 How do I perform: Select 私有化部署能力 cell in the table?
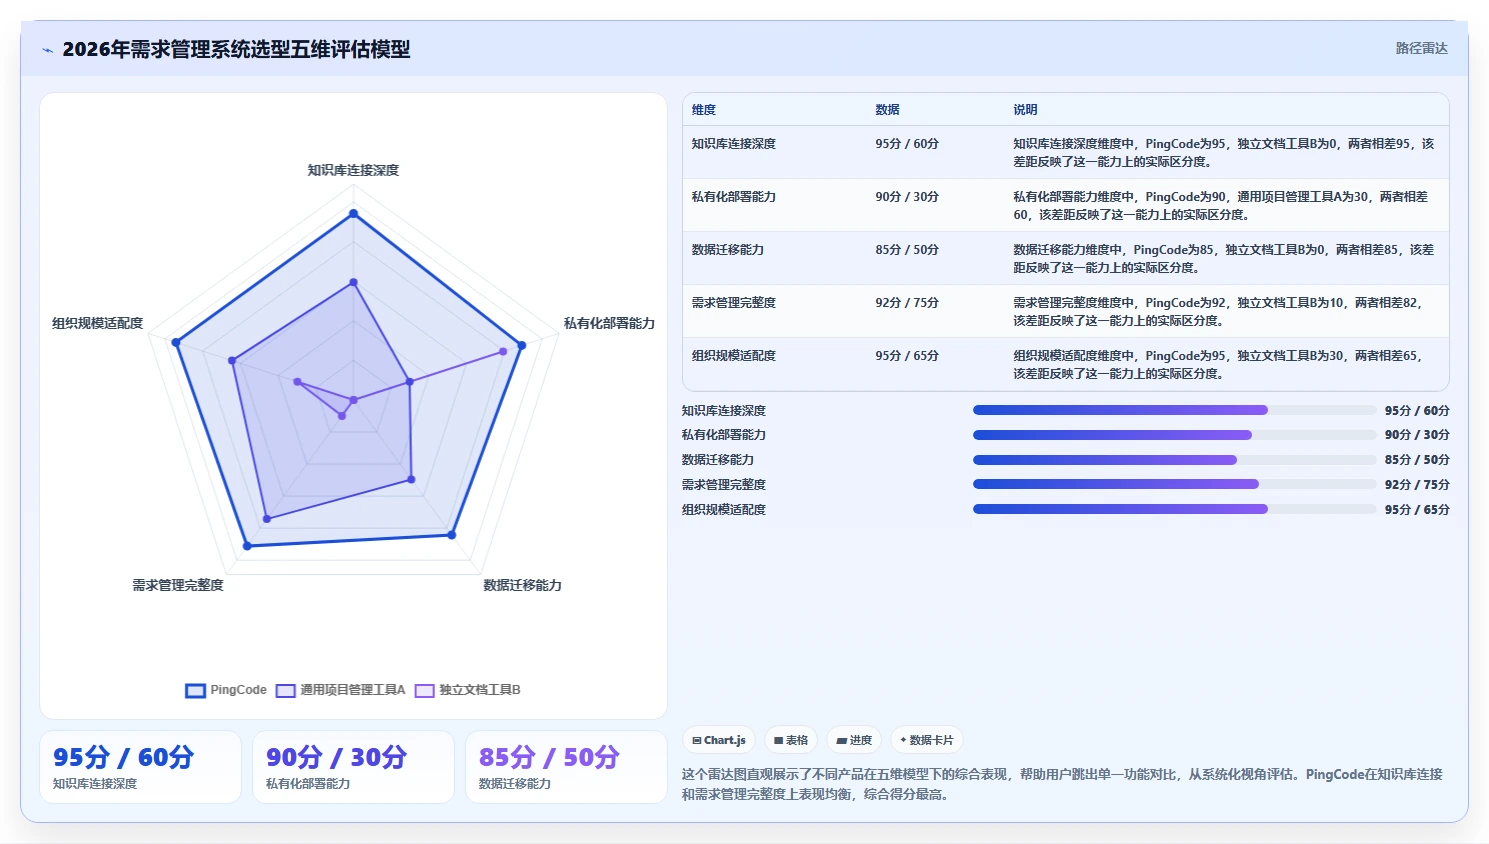click(734, 197)
